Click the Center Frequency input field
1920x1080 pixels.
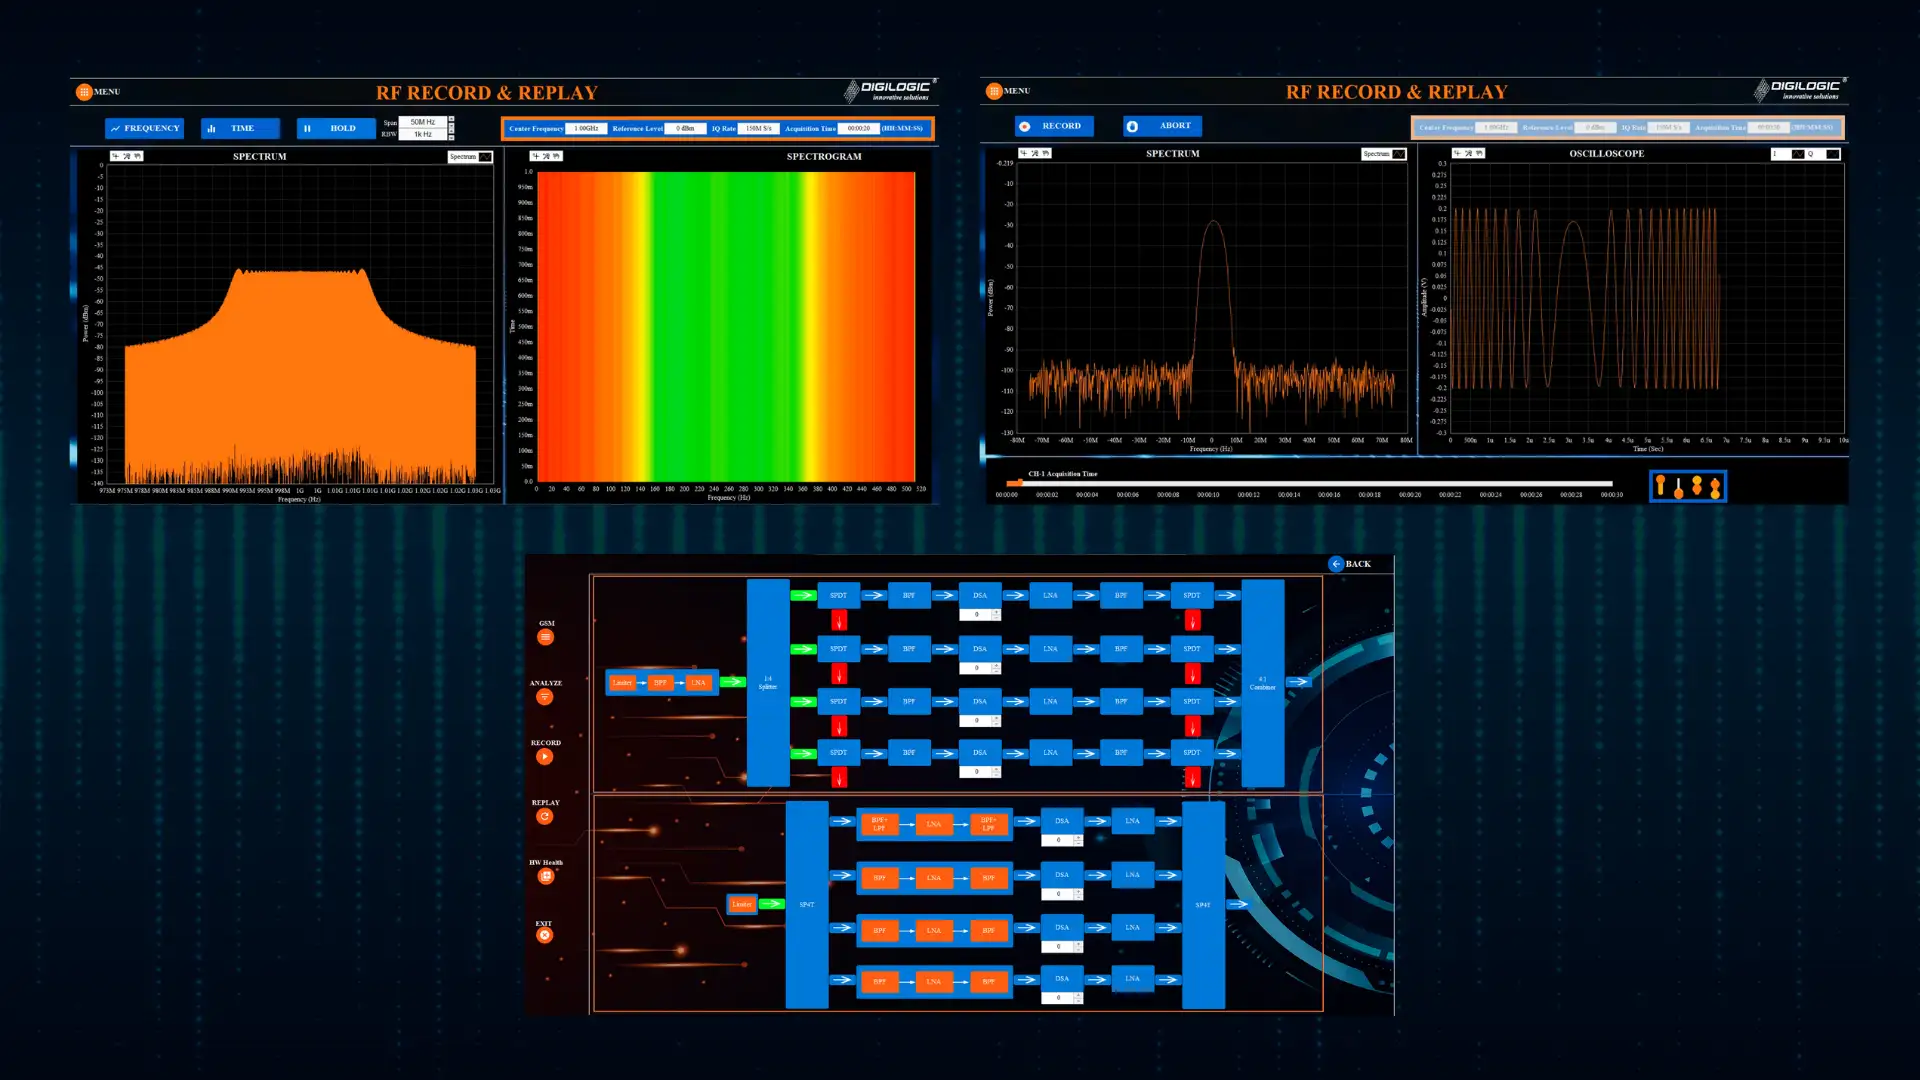pos(586,129)
